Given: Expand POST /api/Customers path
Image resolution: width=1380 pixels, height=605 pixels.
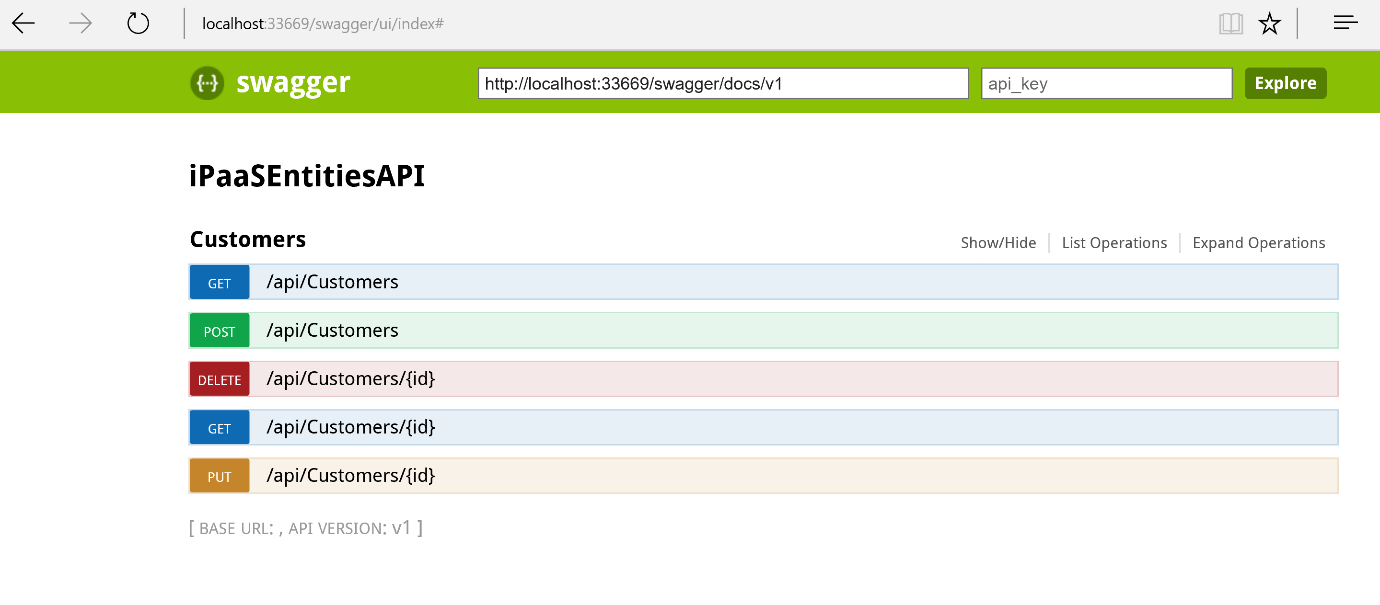Looking at the screenshot, I should click(x=332, y=330).
